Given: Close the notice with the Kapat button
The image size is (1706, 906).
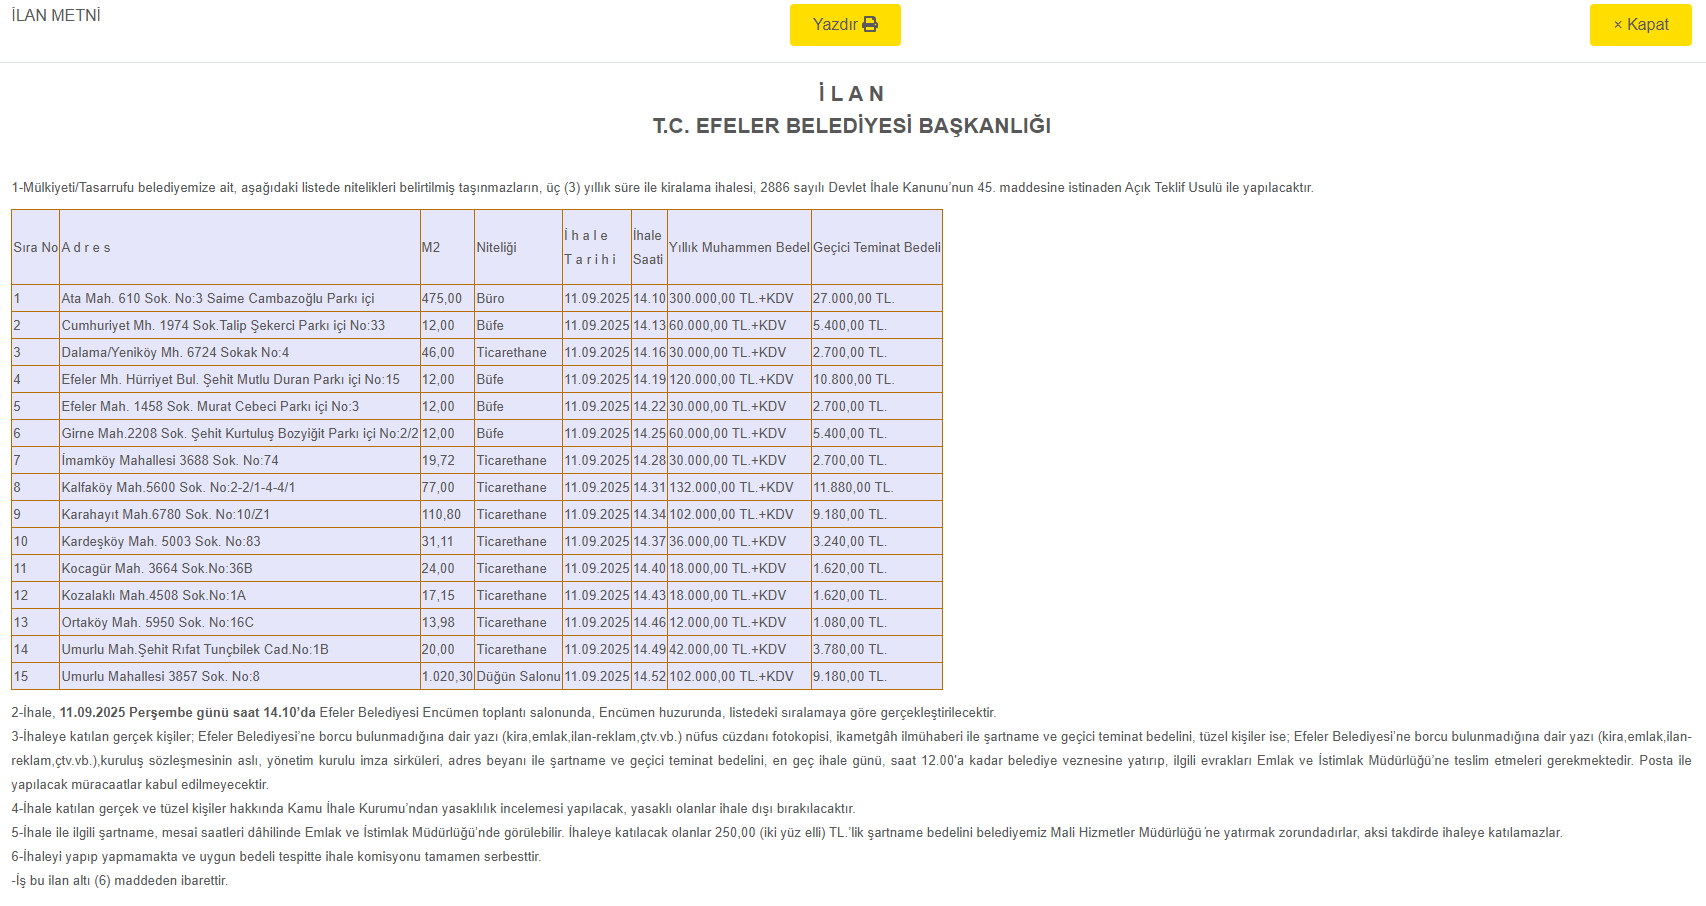Looking at the screenshot, I should point(1640,25).
